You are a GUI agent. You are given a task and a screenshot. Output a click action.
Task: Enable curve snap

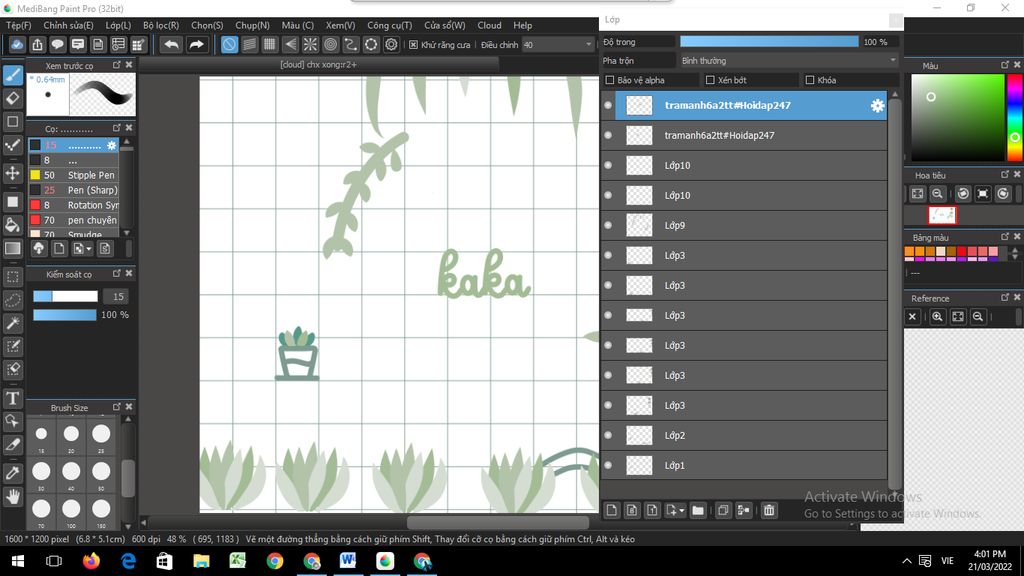351,44
